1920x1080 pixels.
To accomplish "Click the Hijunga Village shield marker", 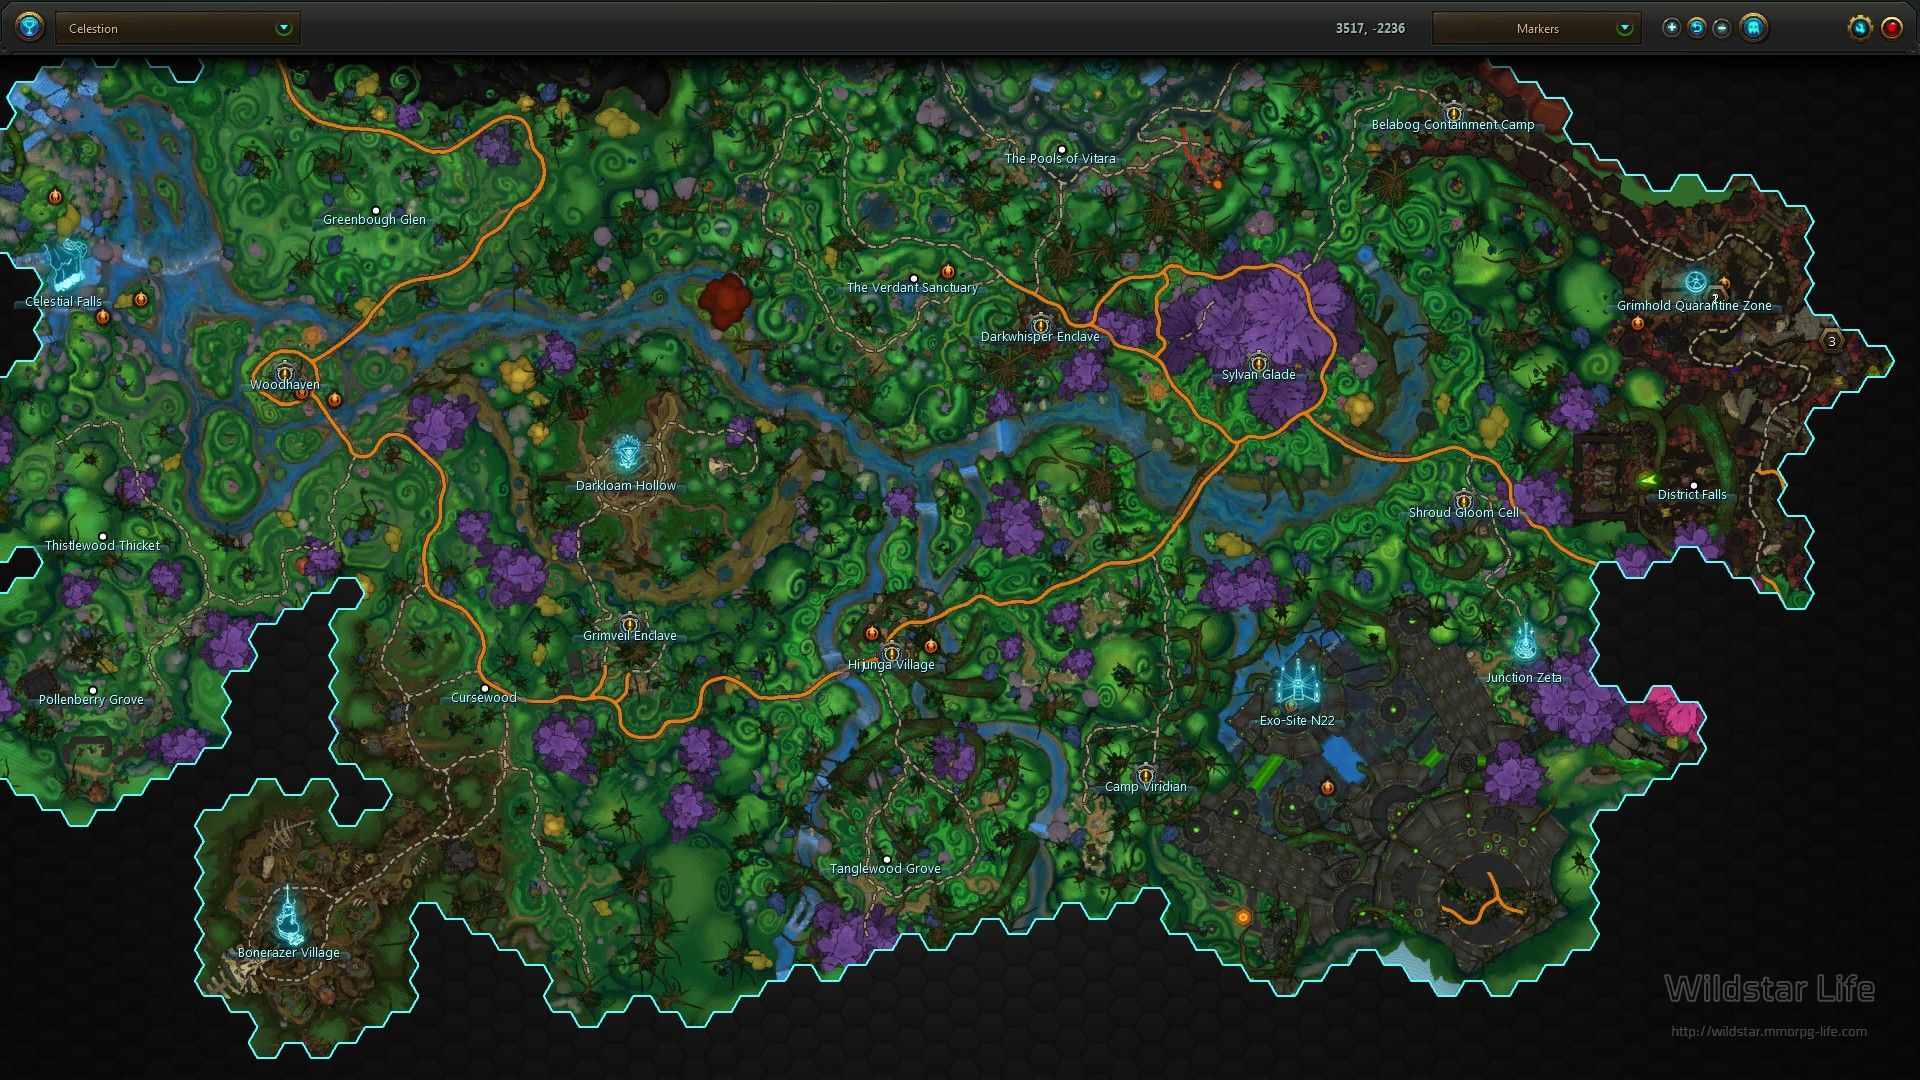I will (x=892, y=653).
